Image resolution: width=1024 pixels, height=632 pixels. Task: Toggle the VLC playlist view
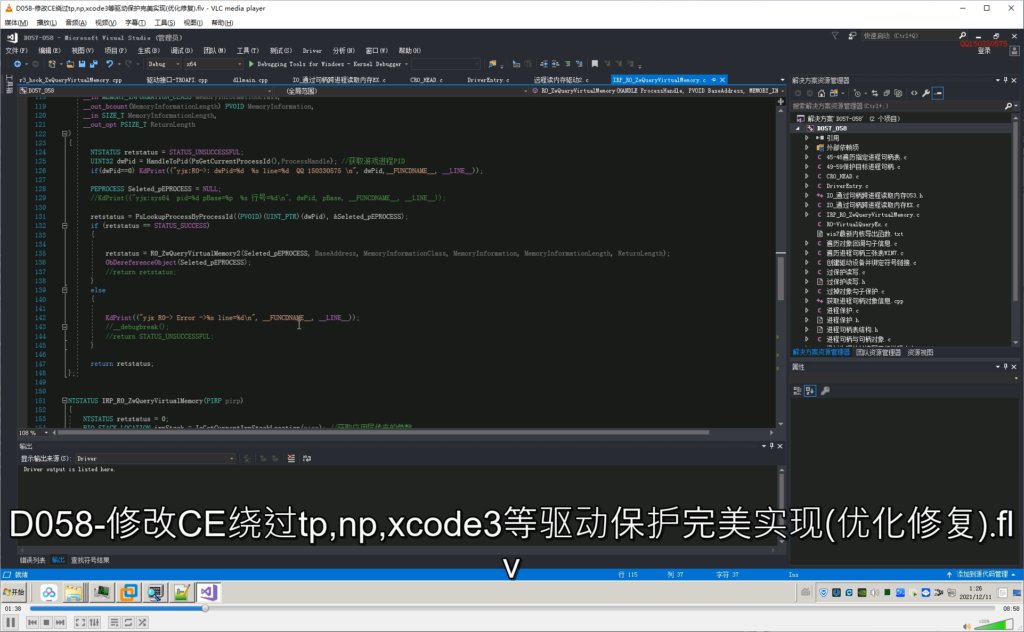114,623
